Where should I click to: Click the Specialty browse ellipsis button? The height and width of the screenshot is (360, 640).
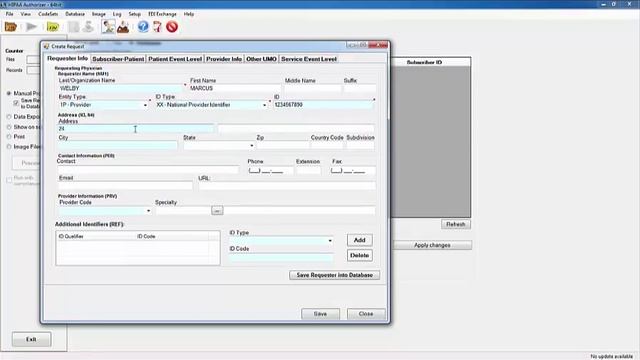(217, 211)
